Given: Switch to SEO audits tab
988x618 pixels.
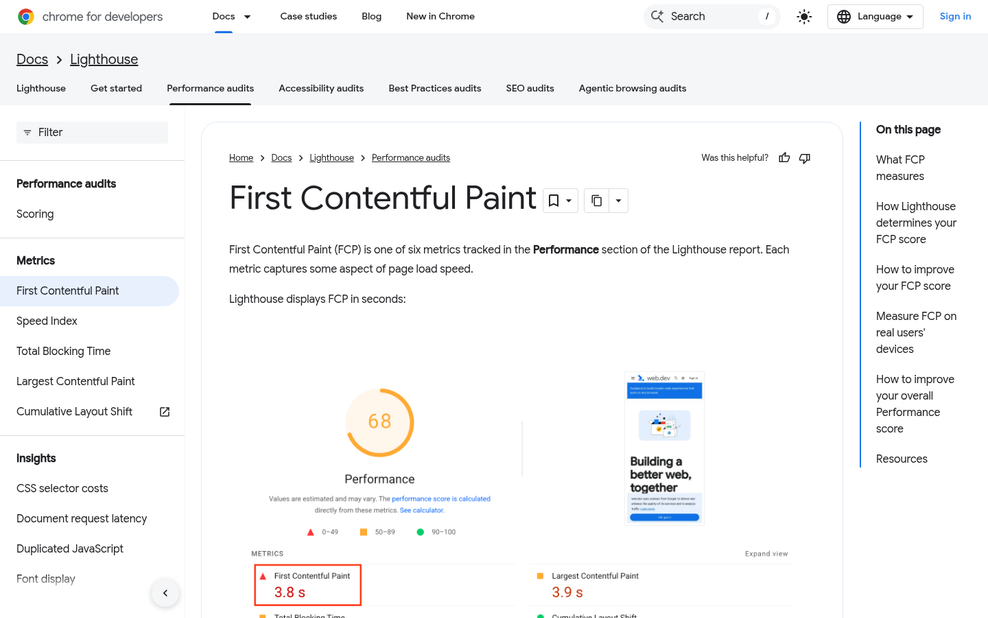Looking at the screenshot, I should (x=530, y=88).
